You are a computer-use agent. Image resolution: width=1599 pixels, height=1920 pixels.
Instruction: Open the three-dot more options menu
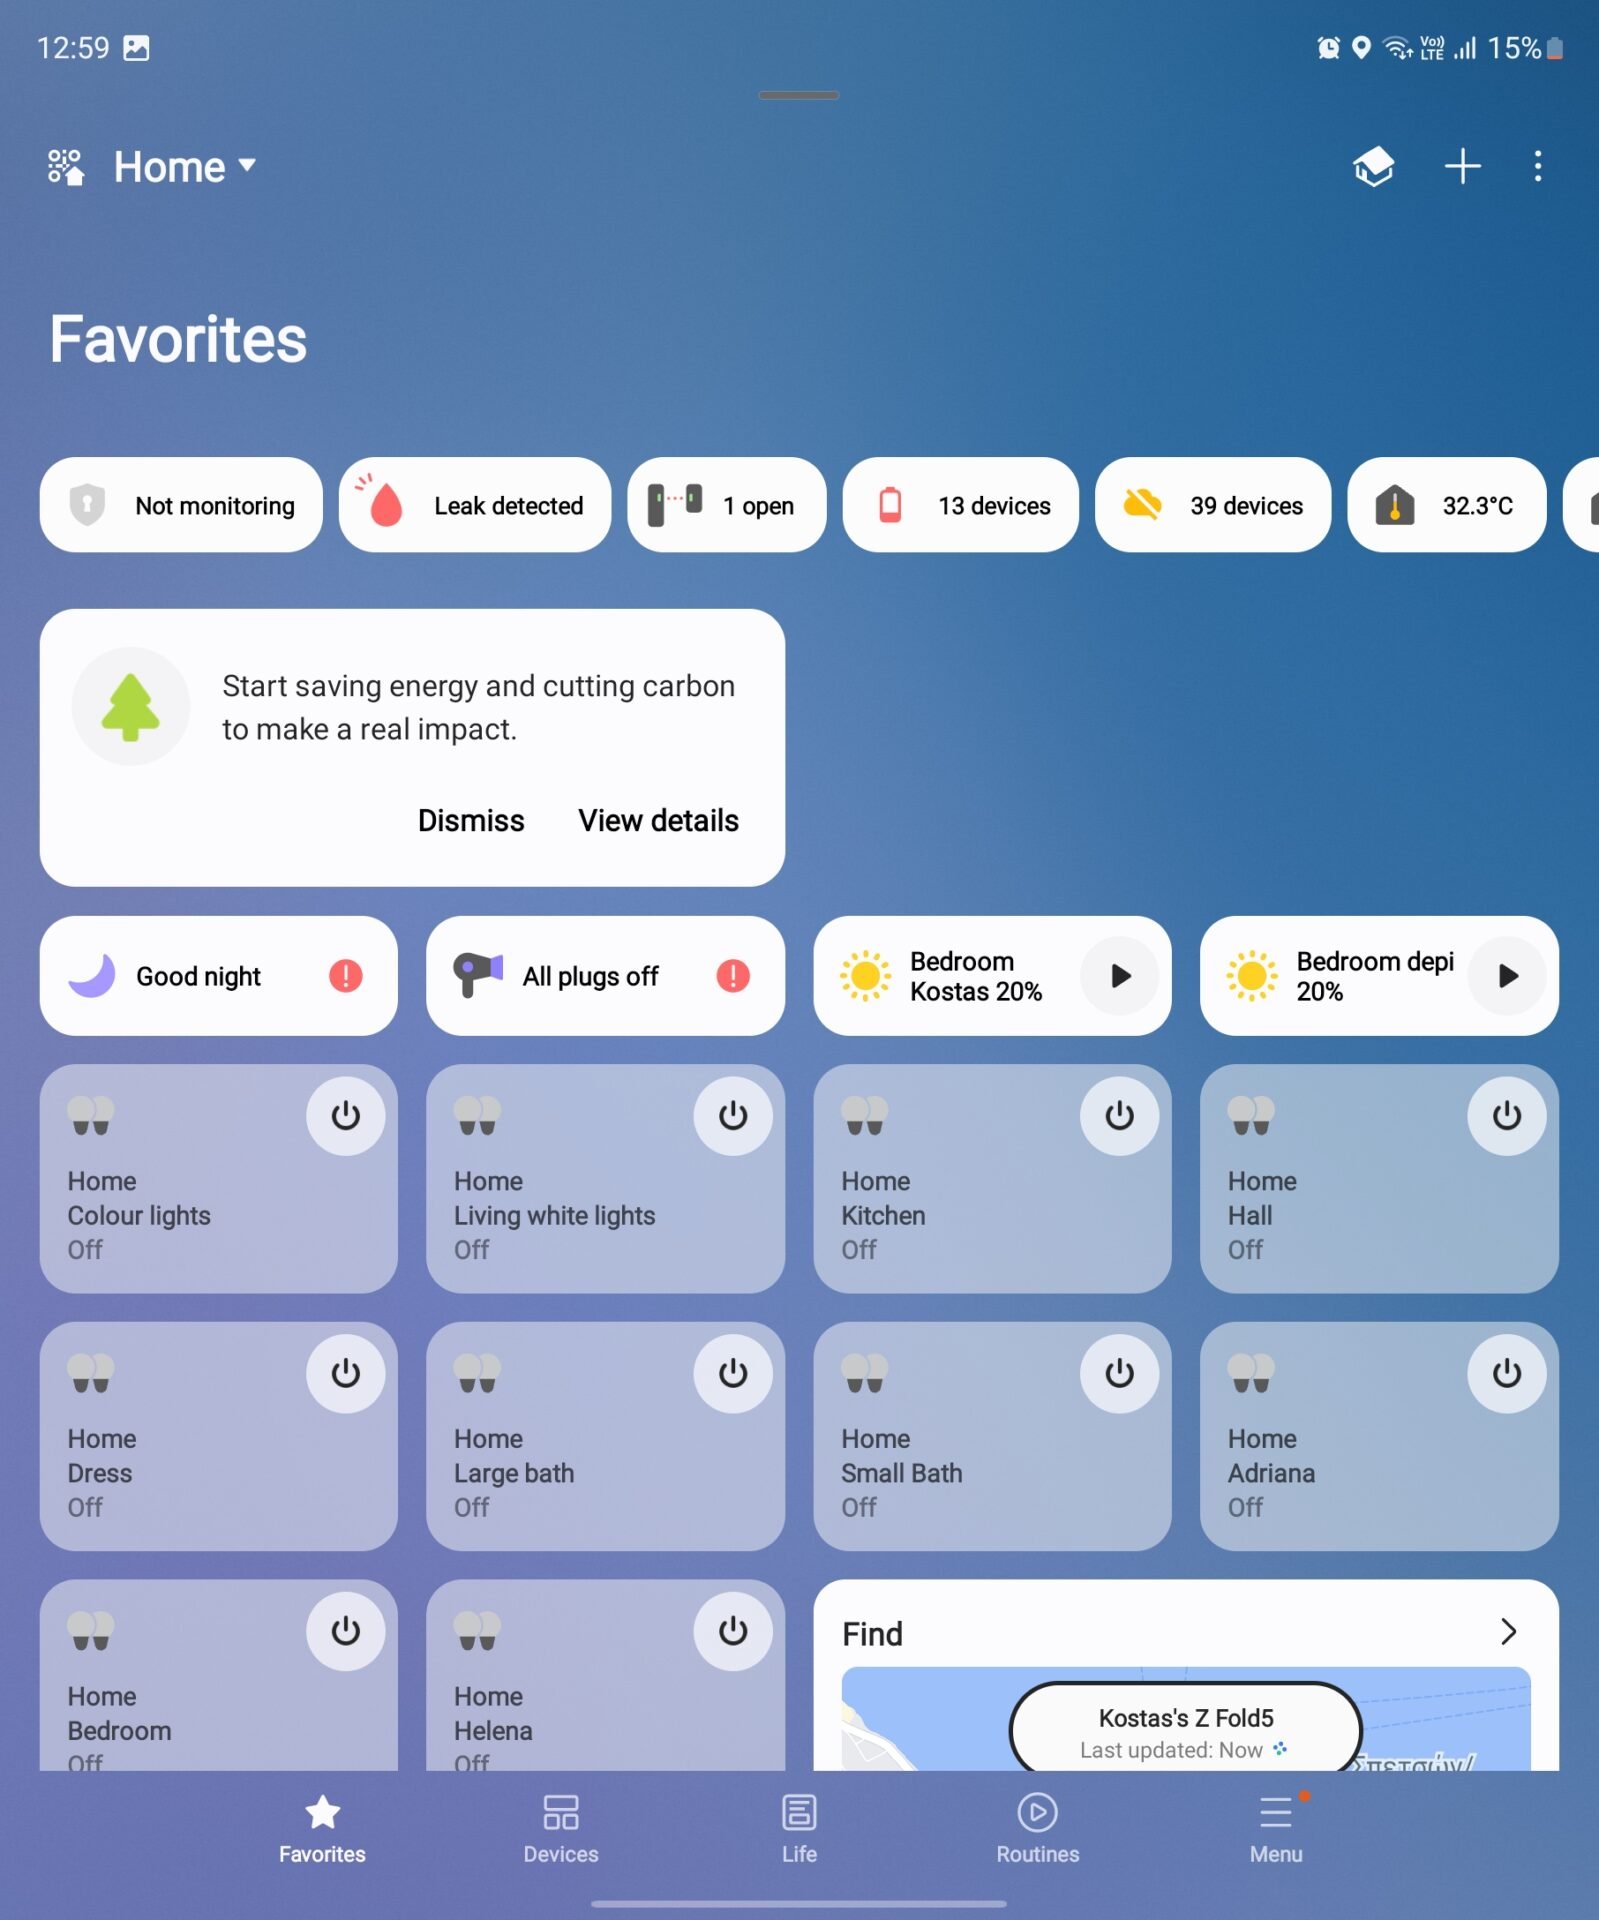[1538, 166]
